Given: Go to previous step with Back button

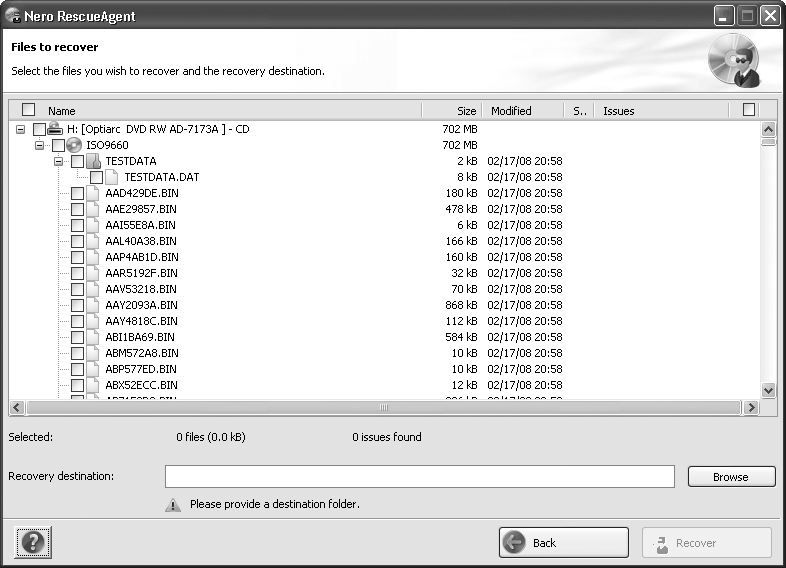Looking at the screenshot, I should (563, 543).
